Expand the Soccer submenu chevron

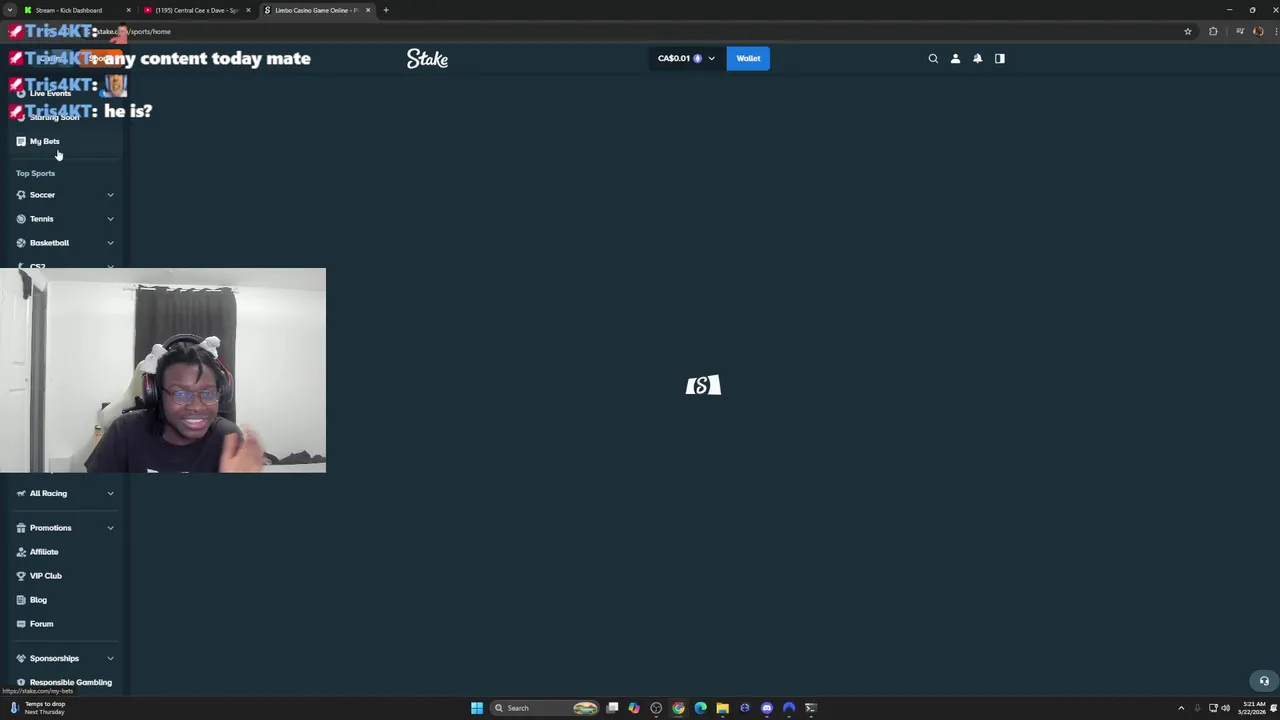click(110, 195)
